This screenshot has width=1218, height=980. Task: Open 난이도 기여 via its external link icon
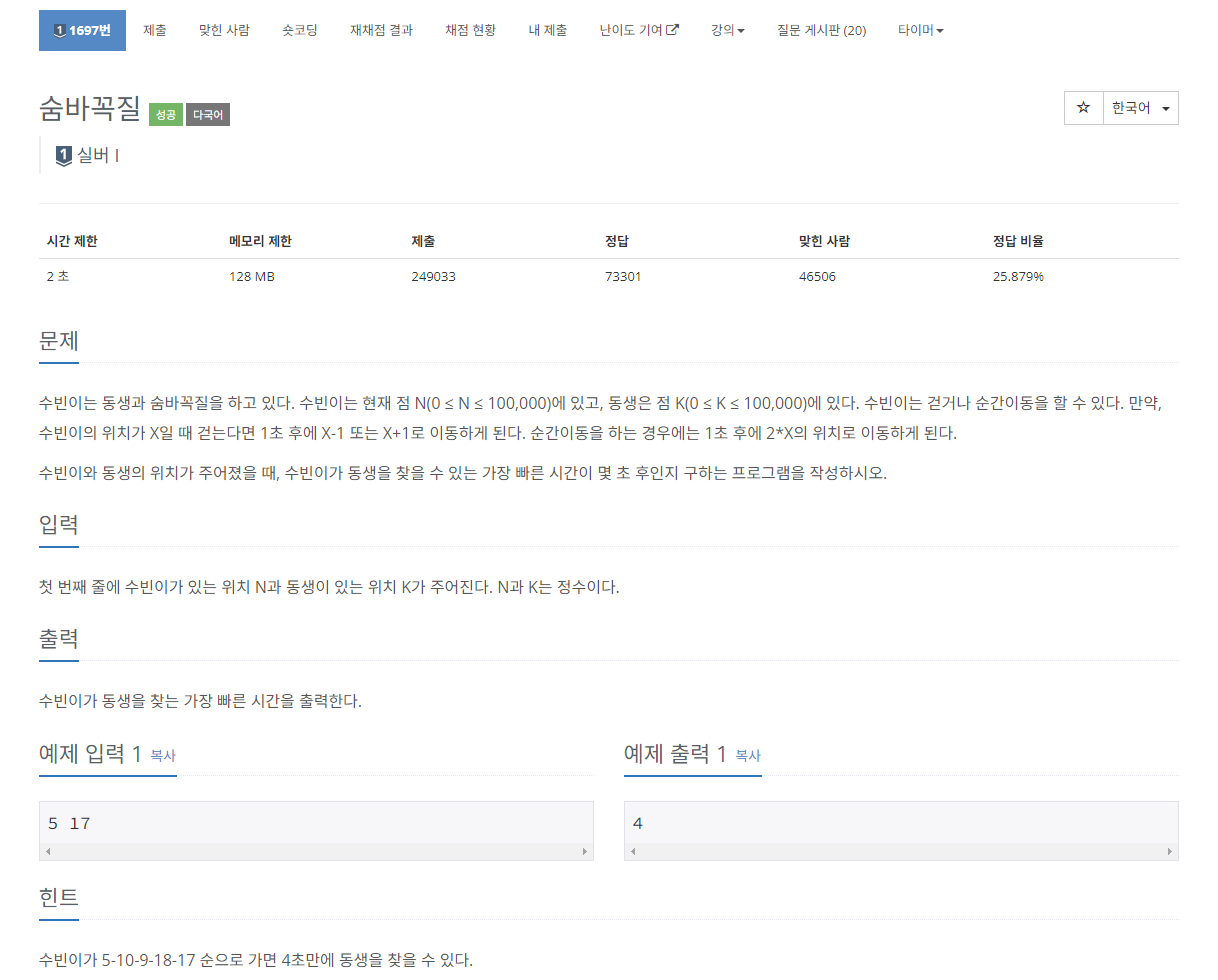pos(672,30)
